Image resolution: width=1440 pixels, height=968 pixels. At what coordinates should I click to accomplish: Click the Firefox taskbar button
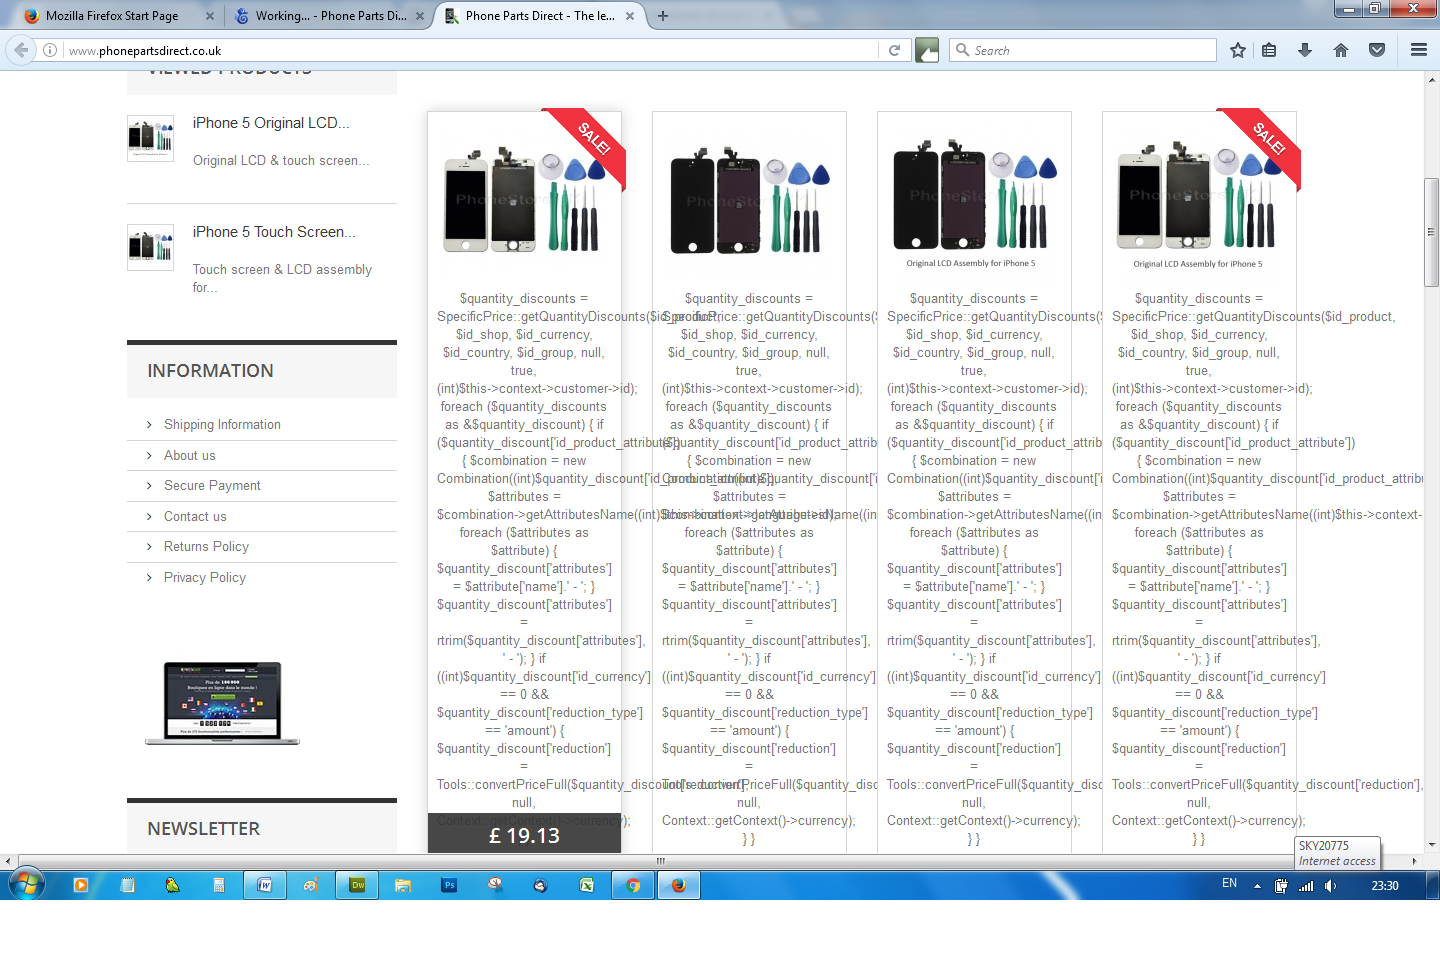679,885
